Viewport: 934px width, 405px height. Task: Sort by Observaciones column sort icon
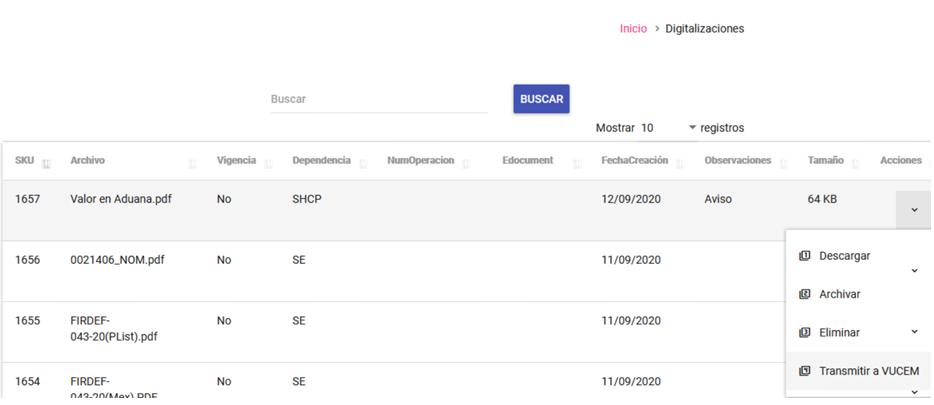coord(783,164)
